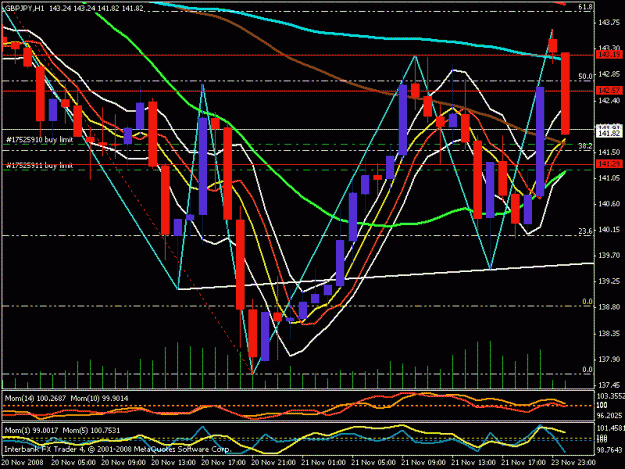Screen dimensions: 625x469
Task: Click the 137.90 price axis value
Action: [609, 359]
